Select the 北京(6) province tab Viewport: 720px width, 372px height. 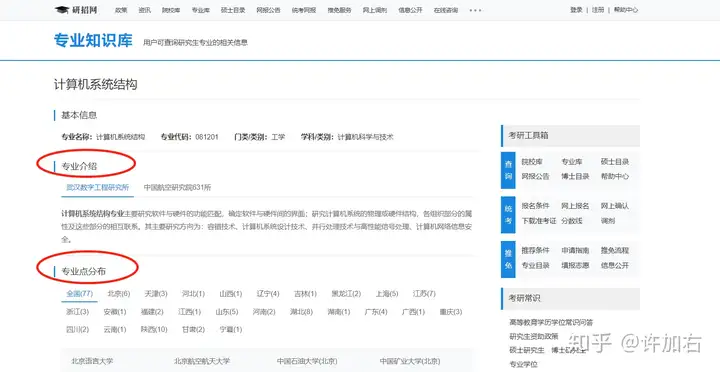click(x=119, y=293)
